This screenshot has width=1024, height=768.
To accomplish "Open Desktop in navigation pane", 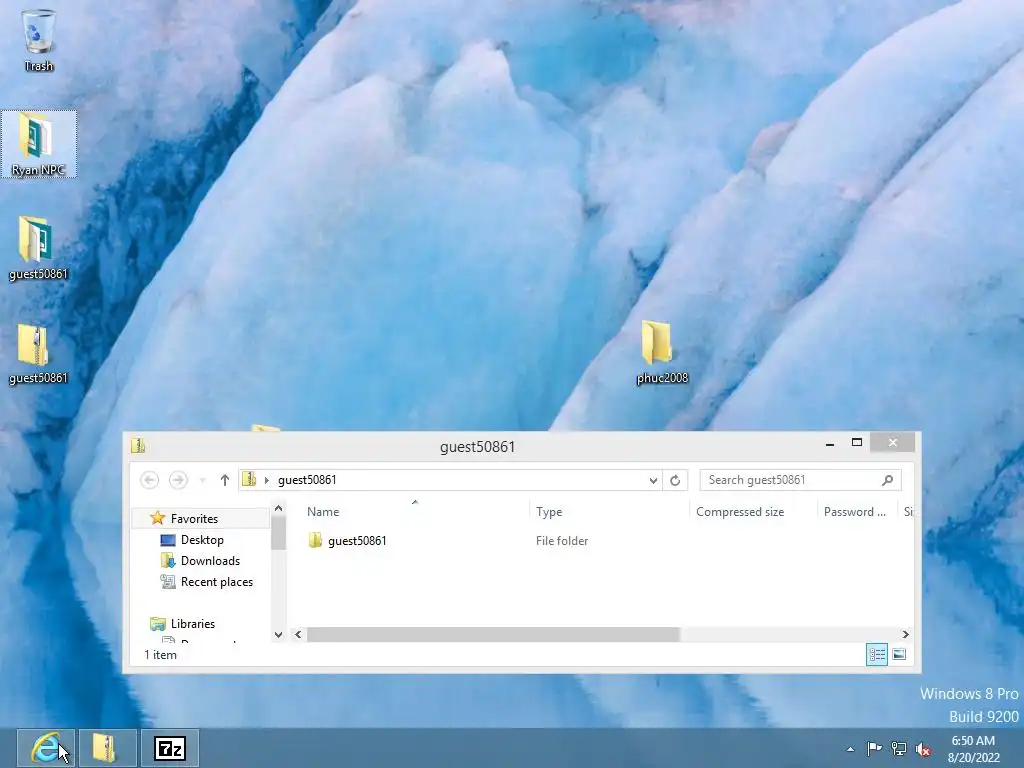I will point(202,540).
